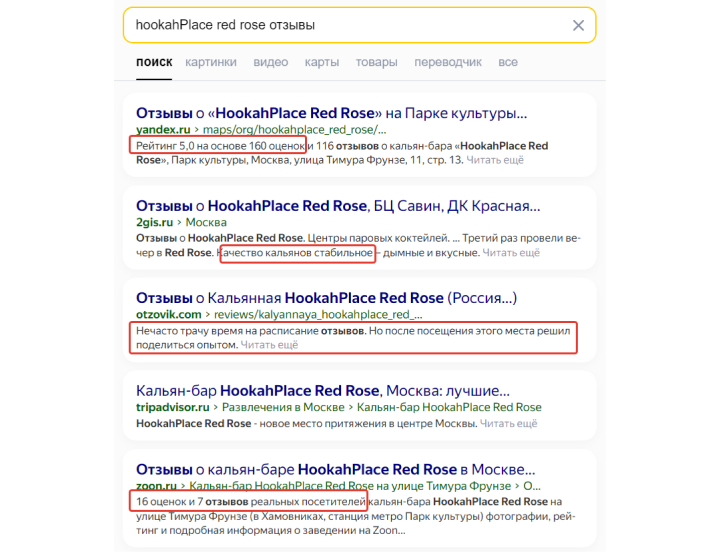The image size is (720, 552).
Task: Follow the otzovik.com domain link
Action: coord(169,315)
